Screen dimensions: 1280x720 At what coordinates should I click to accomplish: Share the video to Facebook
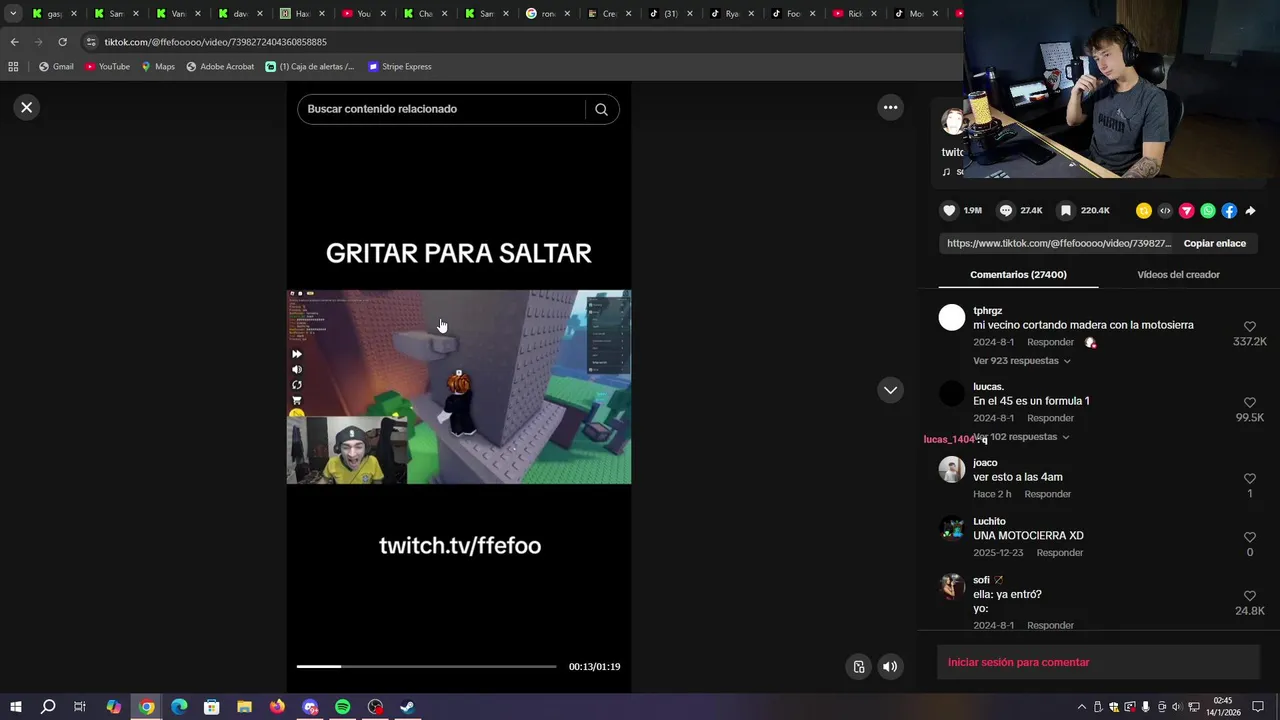click(1229, 210)
